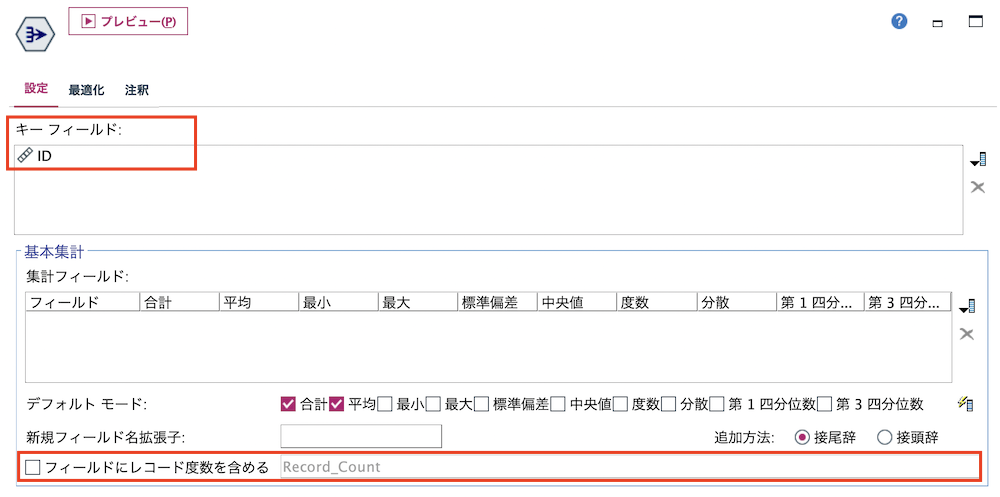The height and width of the screenshot is (497, 1000).
Task: Click the フィールド column header
Action: (82, 302)
